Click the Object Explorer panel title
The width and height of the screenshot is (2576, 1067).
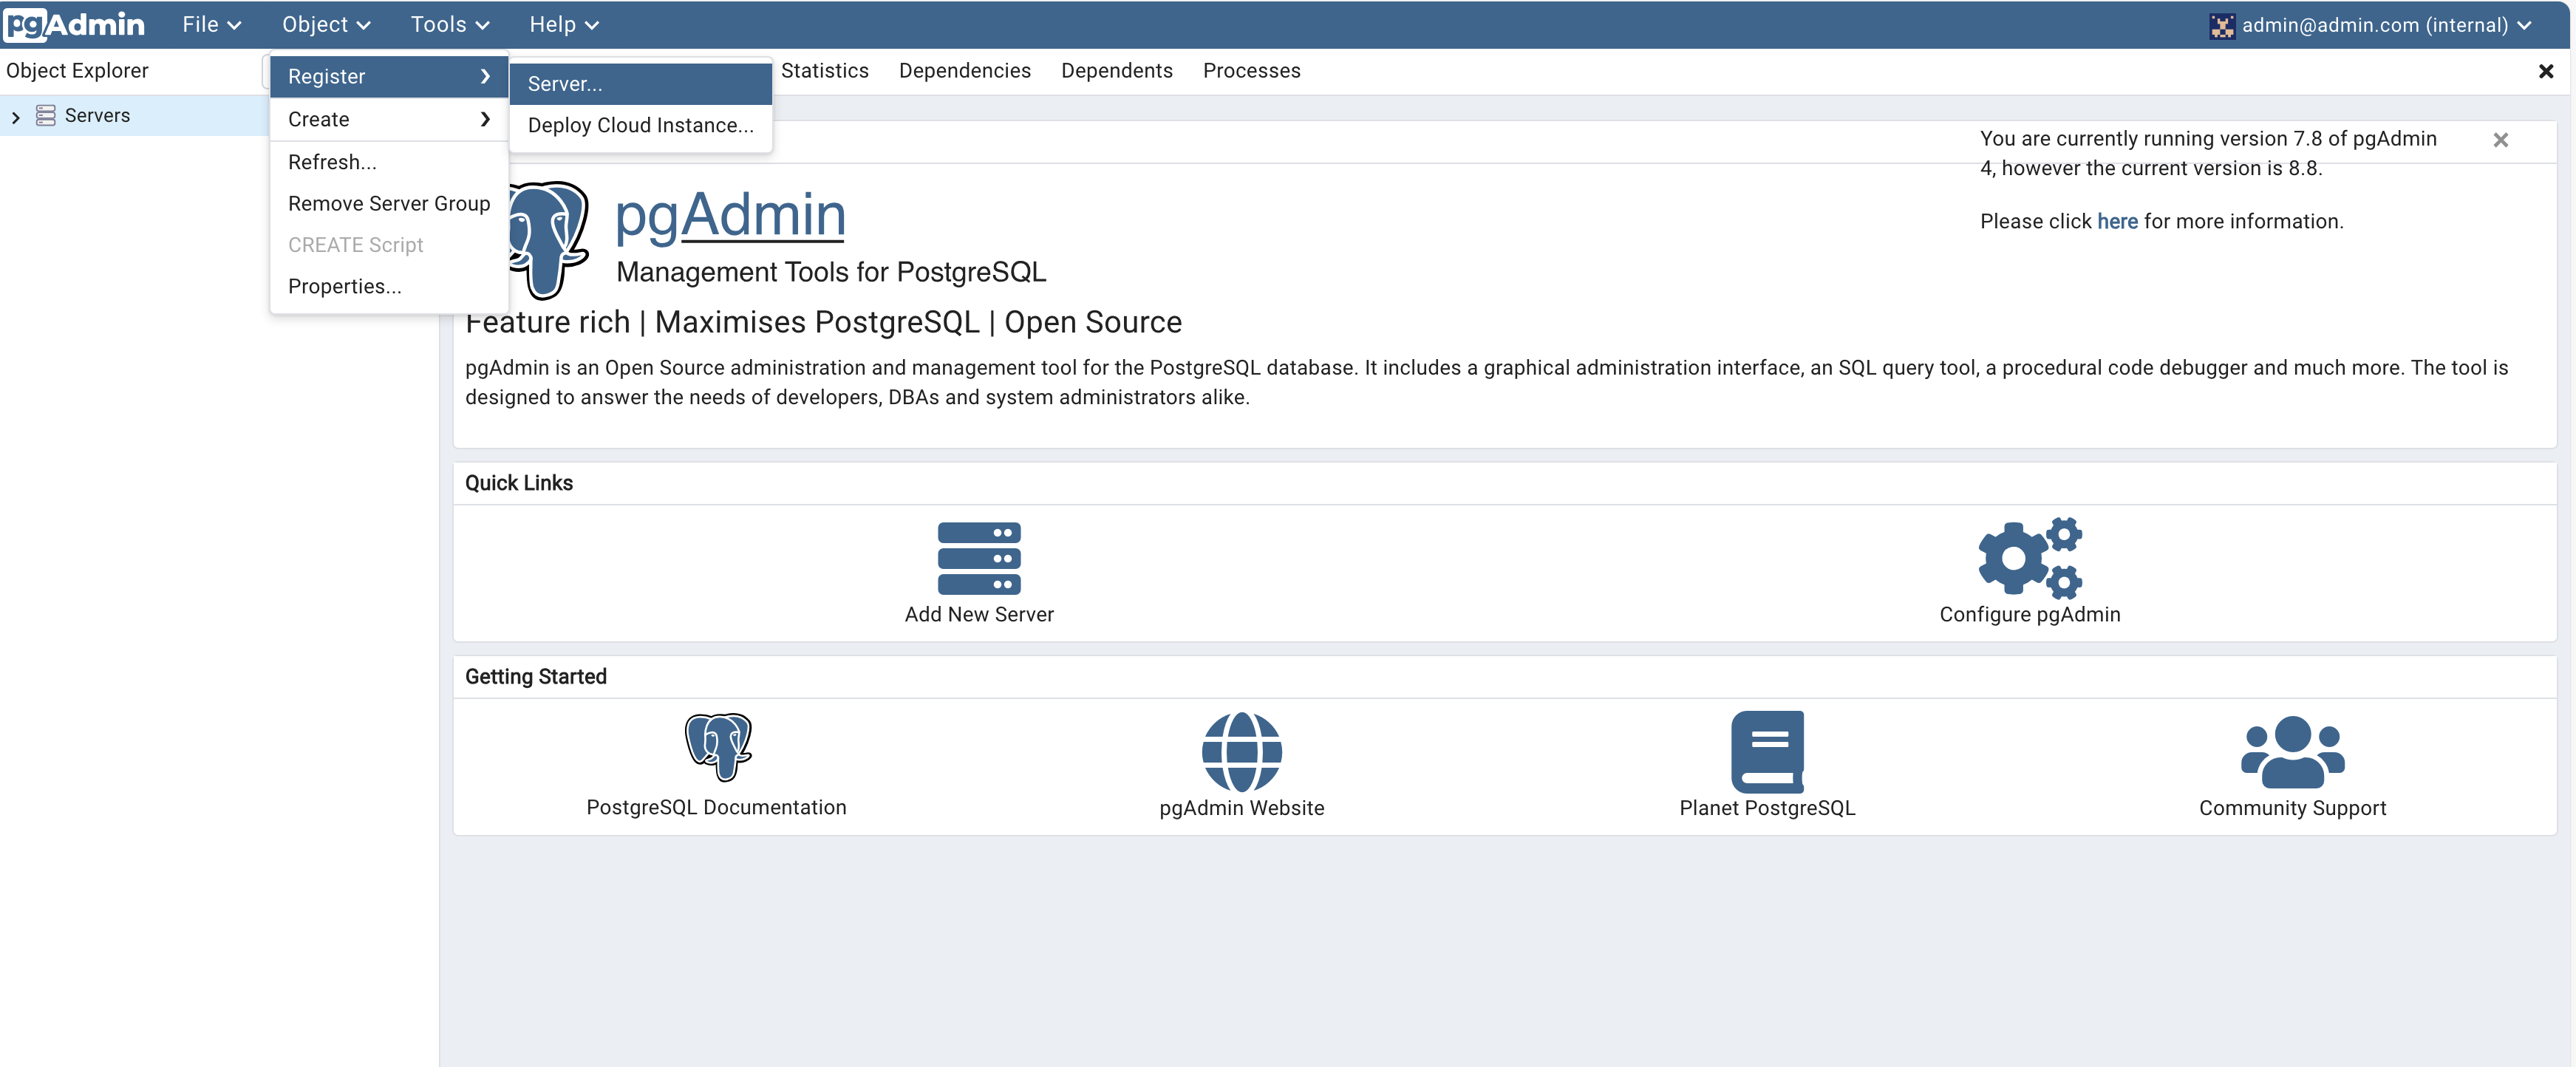(x=77, y=71)
